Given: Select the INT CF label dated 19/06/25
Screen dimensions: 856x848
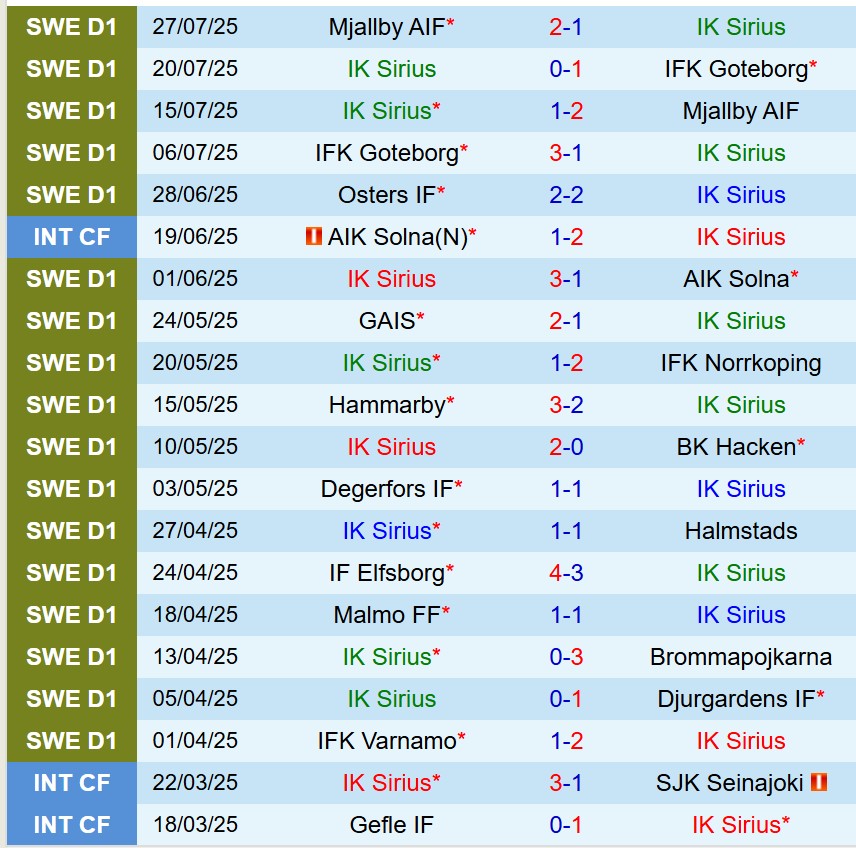Looking at the screenshot, I should [x=71, y=237].
